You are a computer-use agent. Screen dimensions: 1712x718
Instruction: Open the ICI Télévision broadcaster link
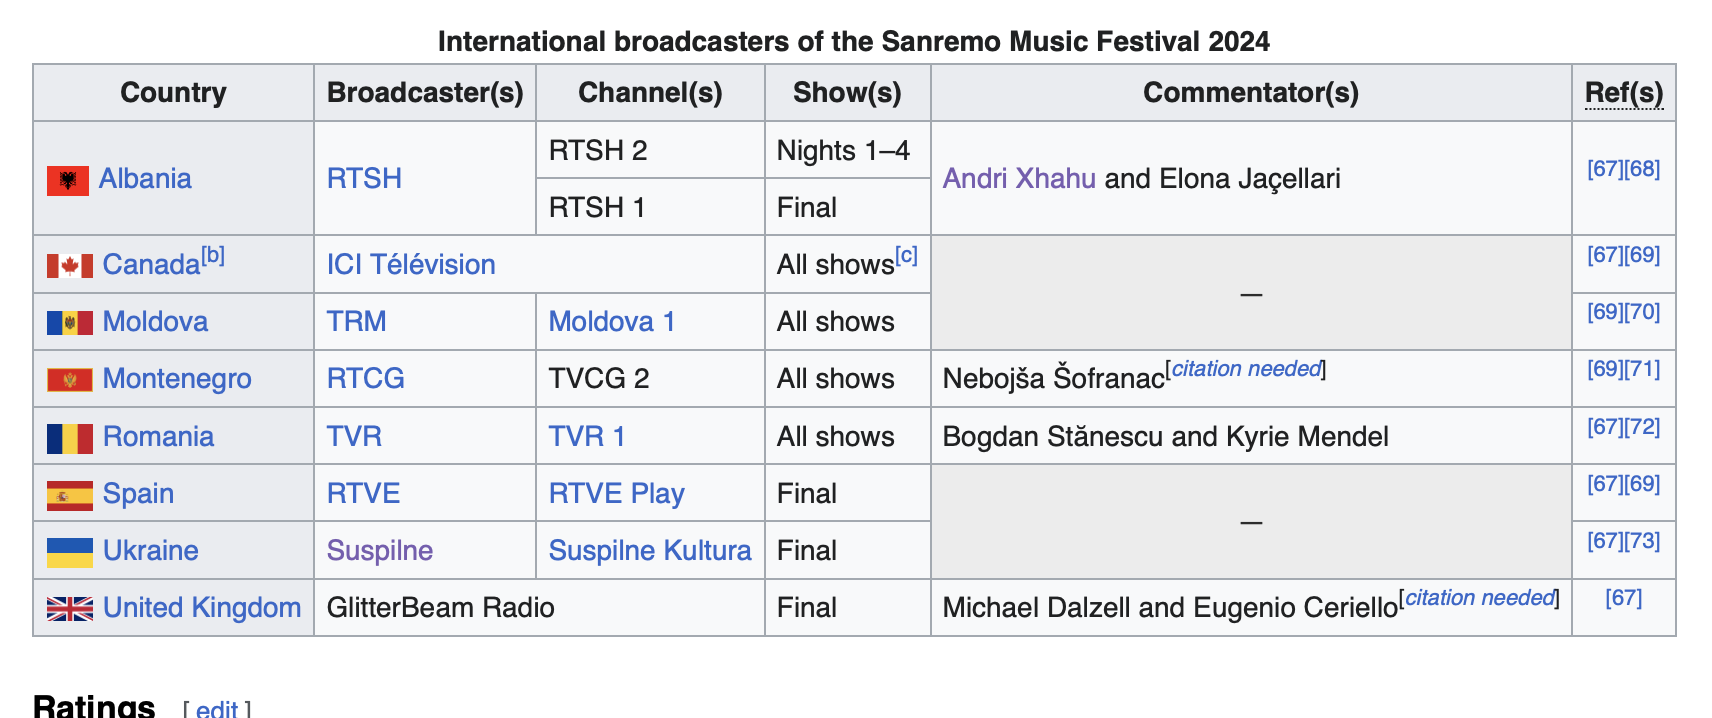(x=411, y=265)
